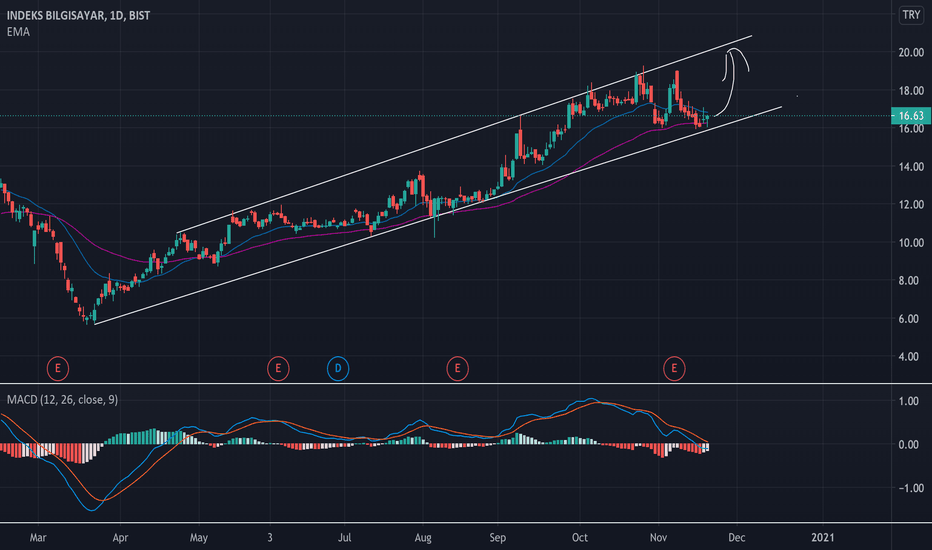Click the 4.00 price axis label
Viewport: 932px width, 550px height.
(x=911, y=357)
